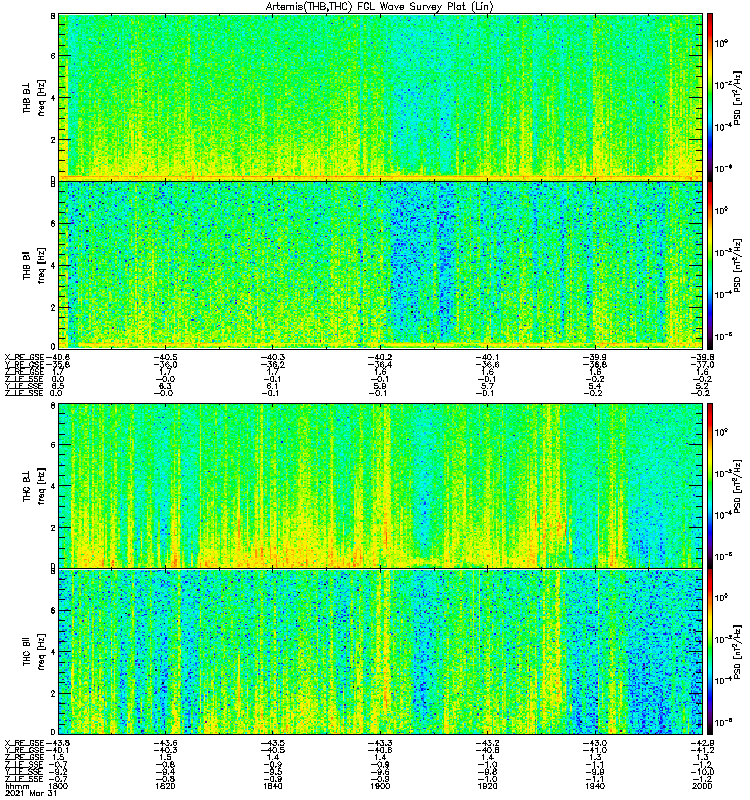The height and width of the screenshot is (800, 750).
Task: Click the THB X_RE_GSE value '-39.8'
Action: (702, 357)
